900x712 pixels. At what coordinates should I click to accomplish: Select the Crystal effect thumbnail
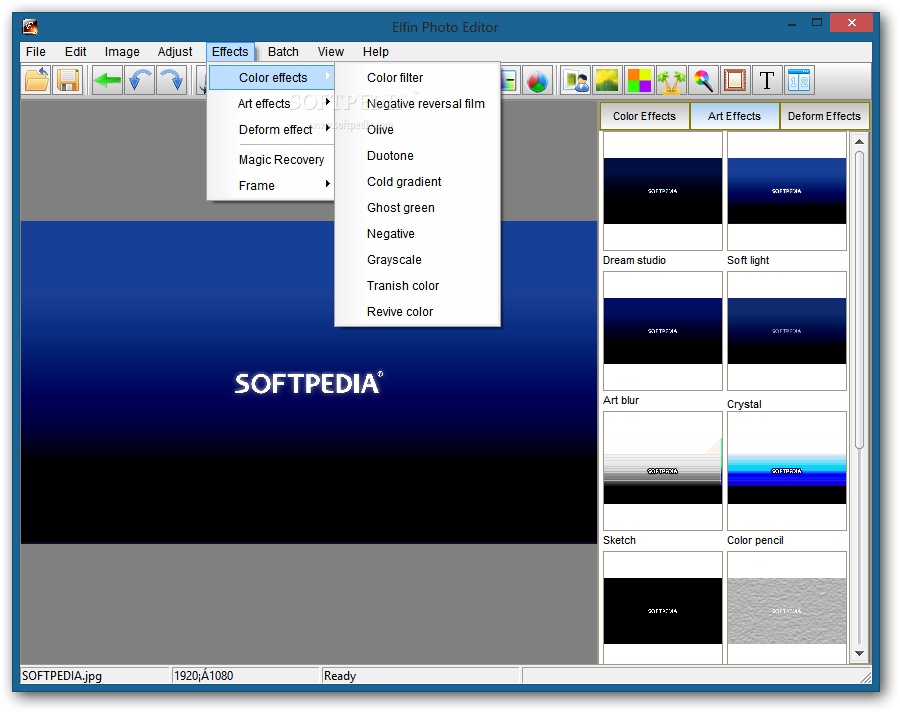(787, 331)
